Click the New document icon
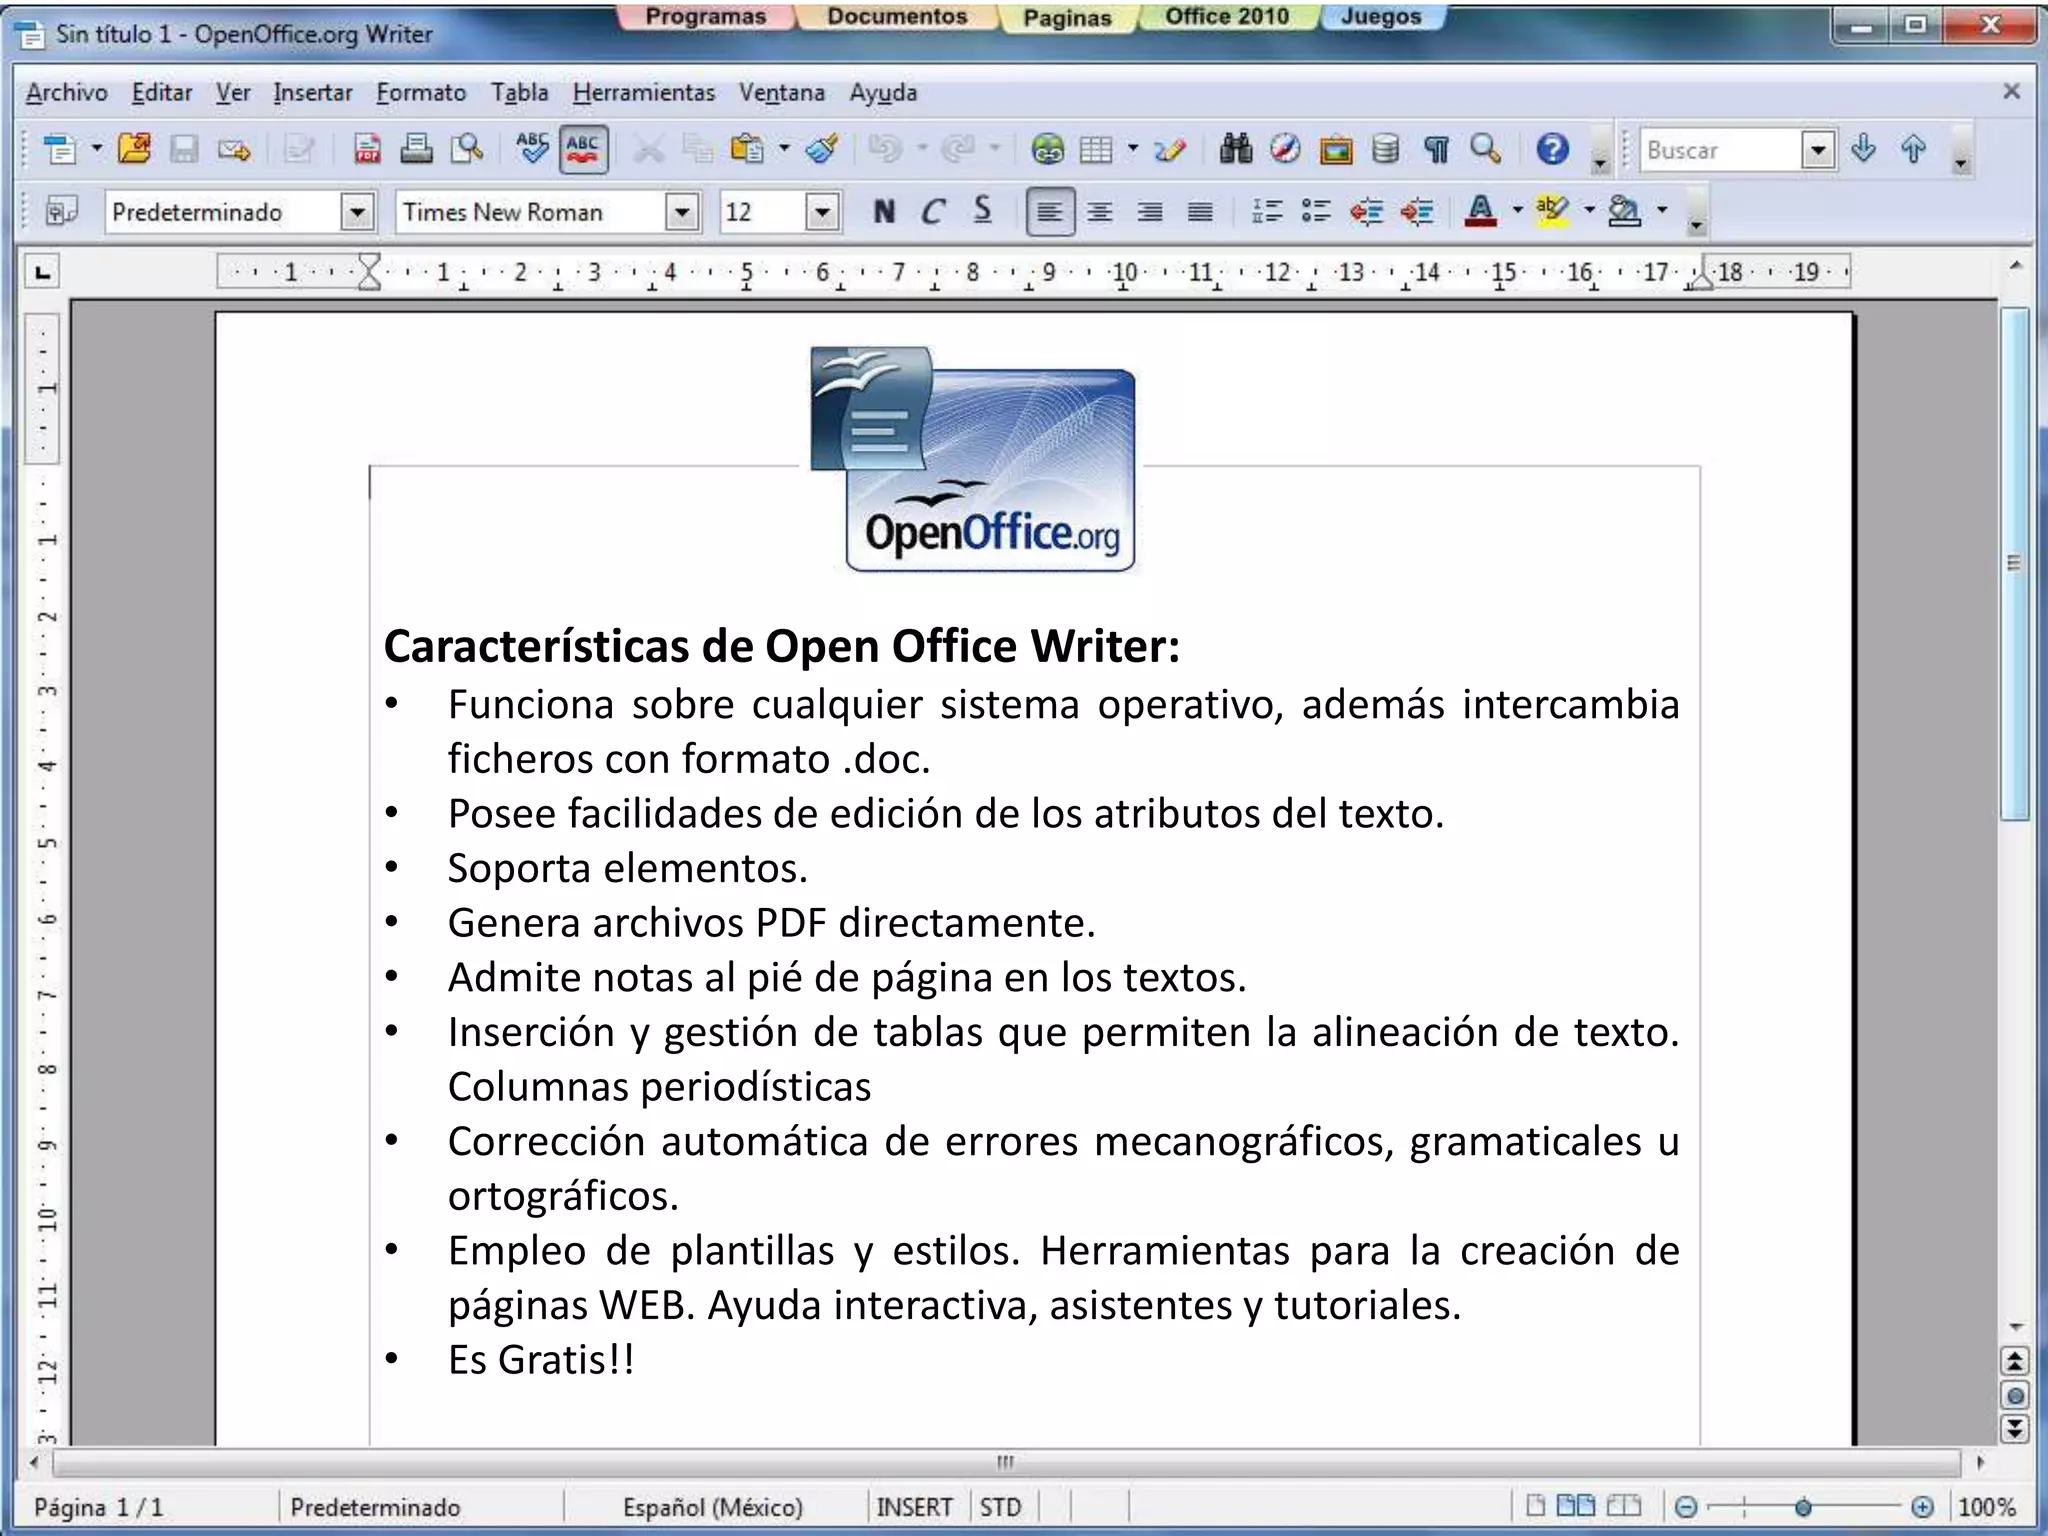Screen dimensions: 2048x1536 60,150
